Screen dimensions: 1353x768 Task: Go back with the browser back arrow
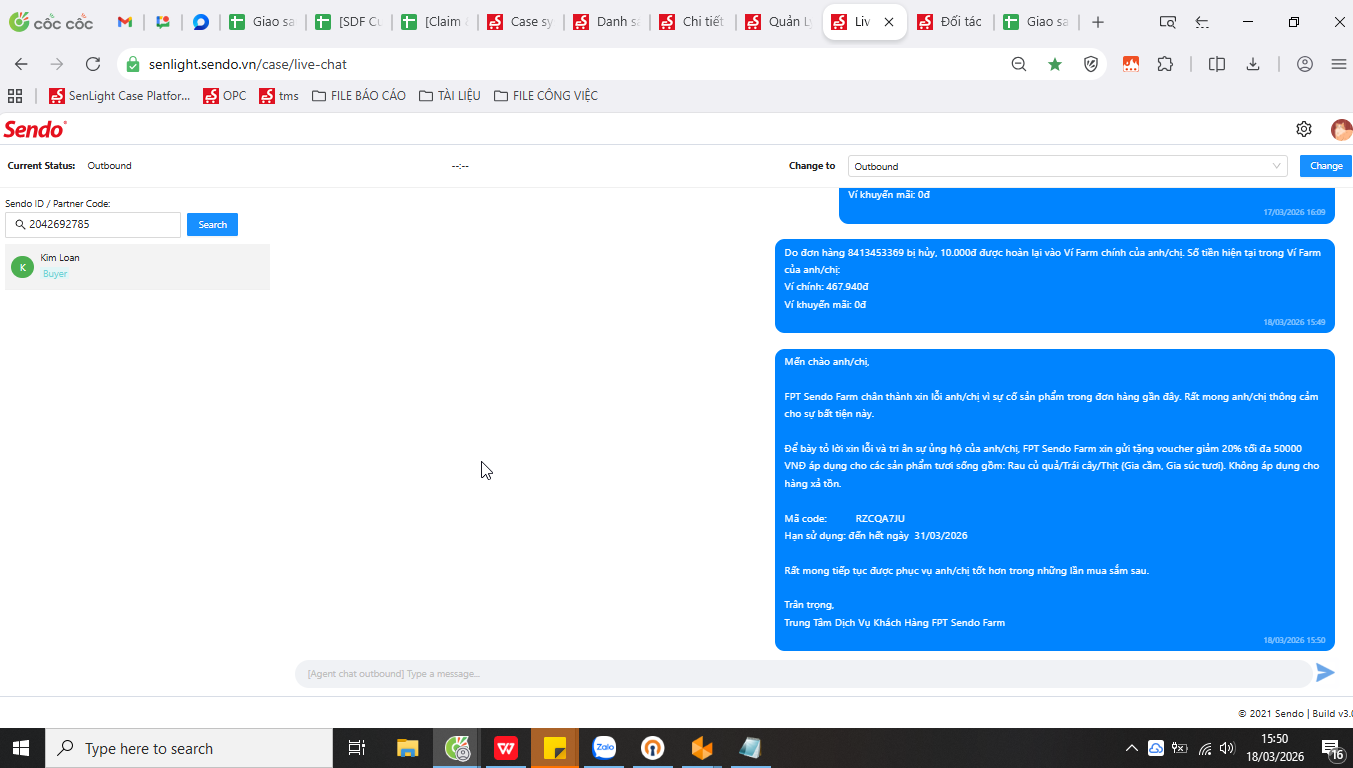coord(21,64)
